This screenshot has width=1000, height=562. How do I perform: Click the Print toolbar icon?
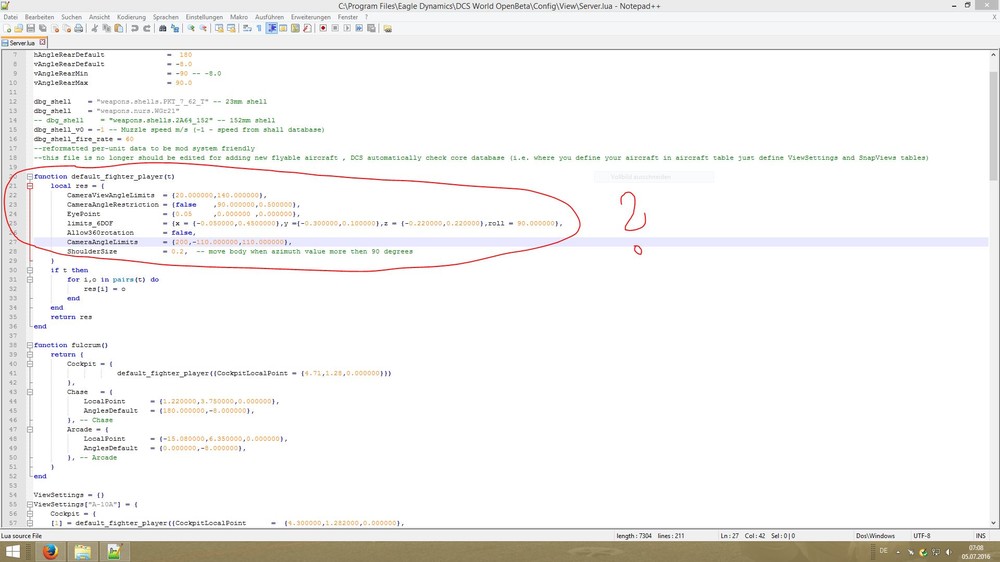coord(78,28)
